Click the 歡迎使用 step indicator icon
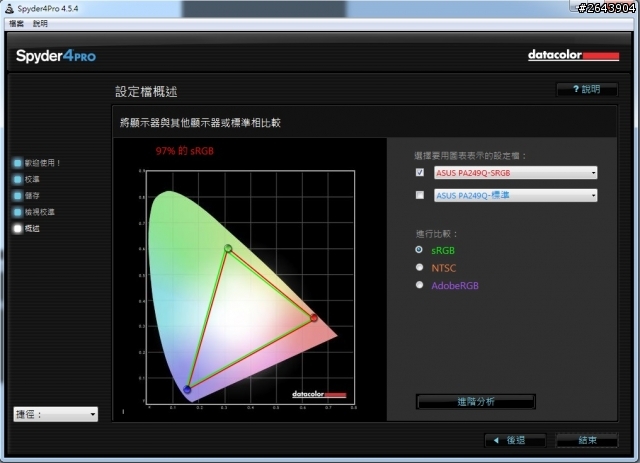Screen dimensions: 640x463 18,163
